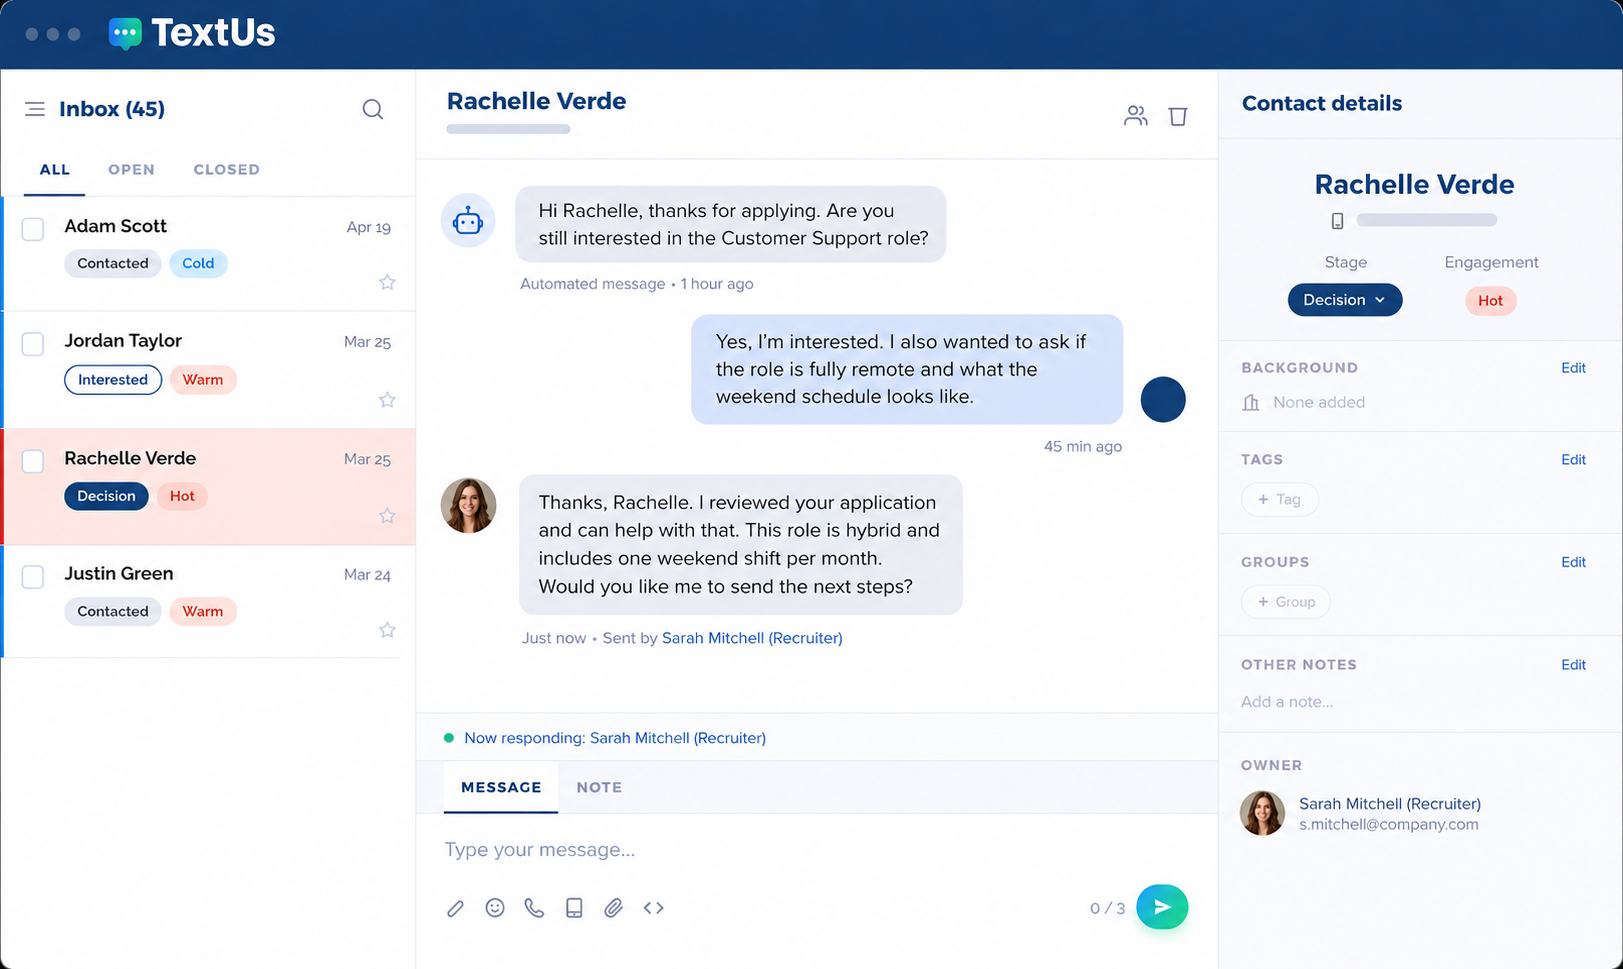Open the hamburger menu beside Inbox
The height and width of the screenshot is (969, 1623).
(35, 109)
